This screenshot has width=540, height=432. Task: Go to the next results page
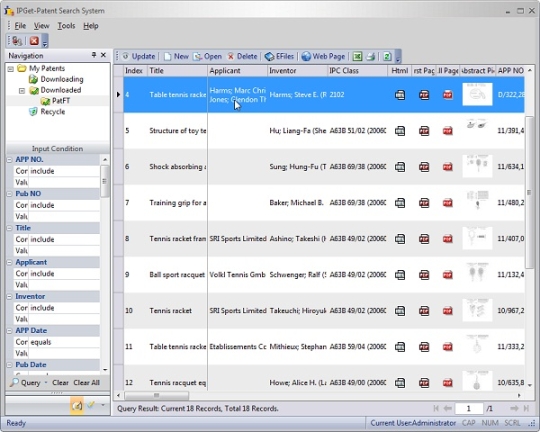tap(514, 409)
